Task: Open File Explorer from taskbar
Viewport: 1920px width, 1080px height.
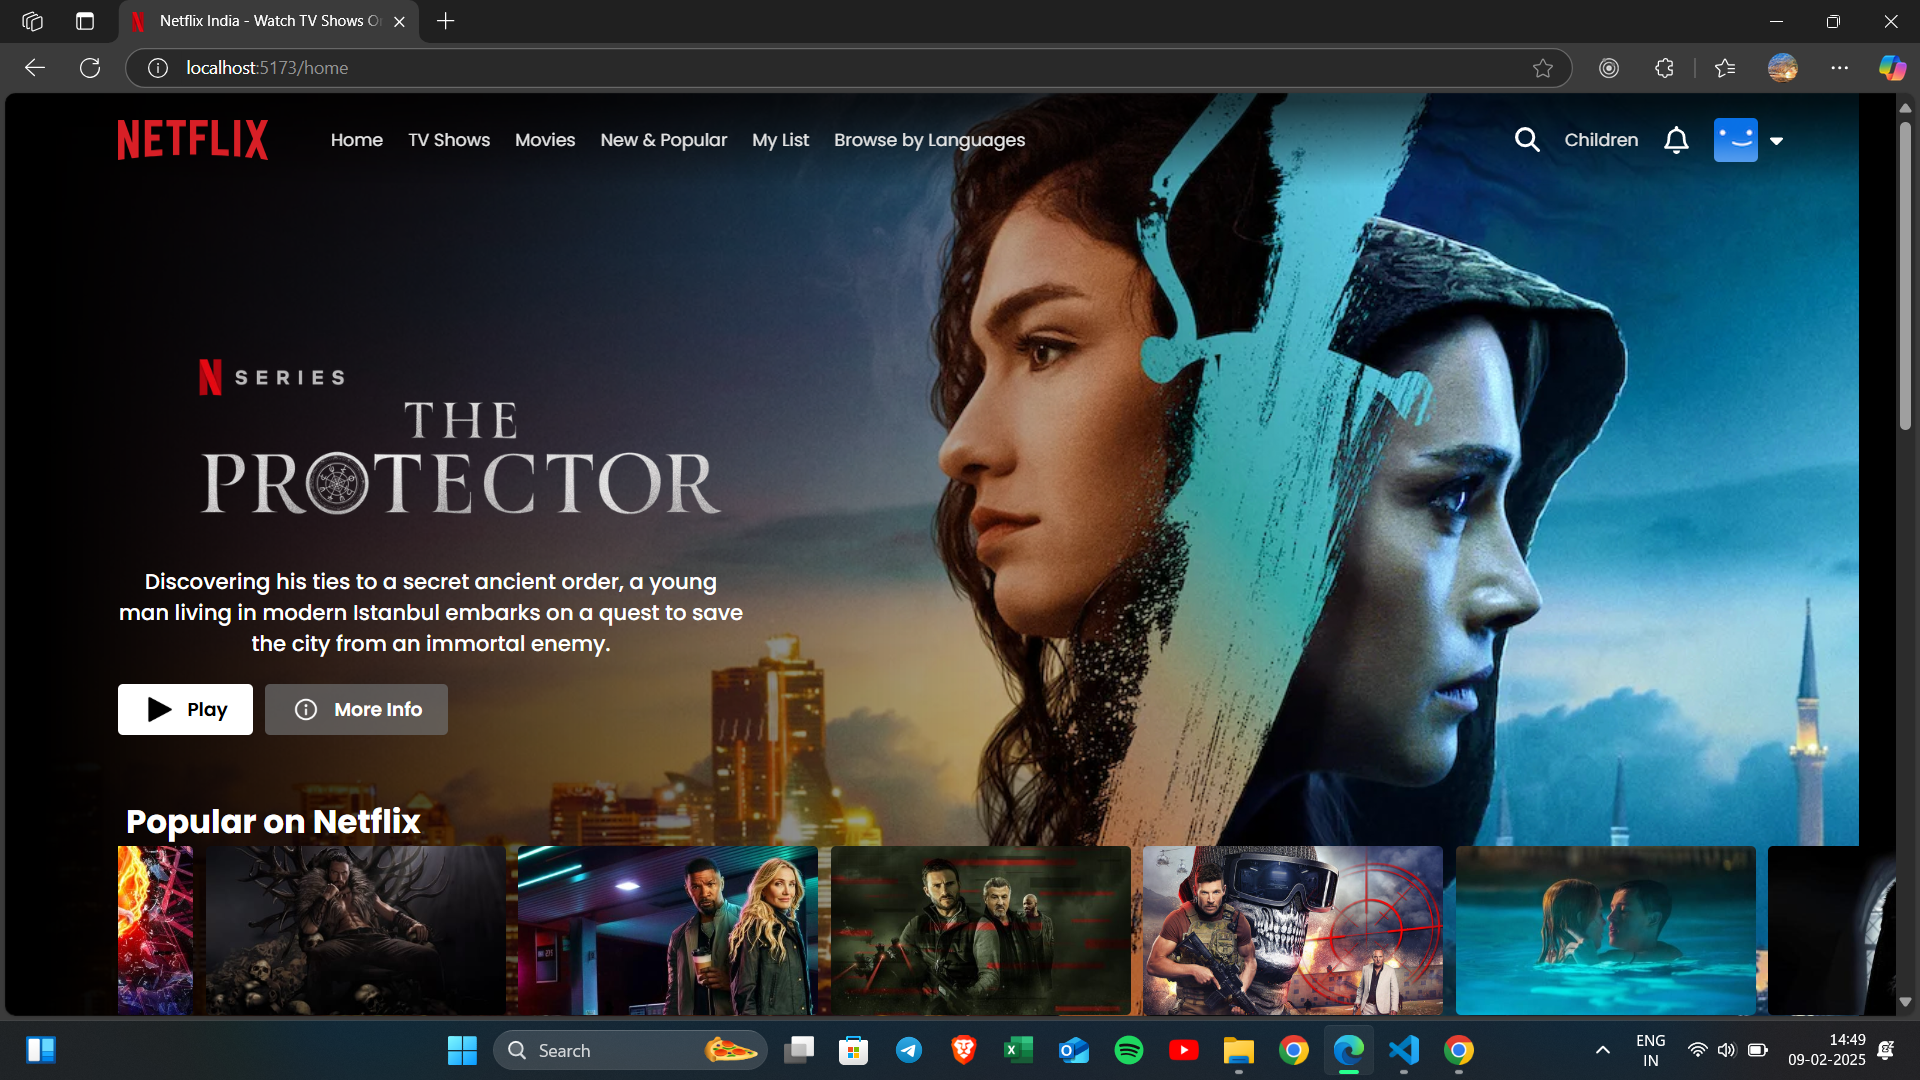Action: (x=1239, y=1050)
